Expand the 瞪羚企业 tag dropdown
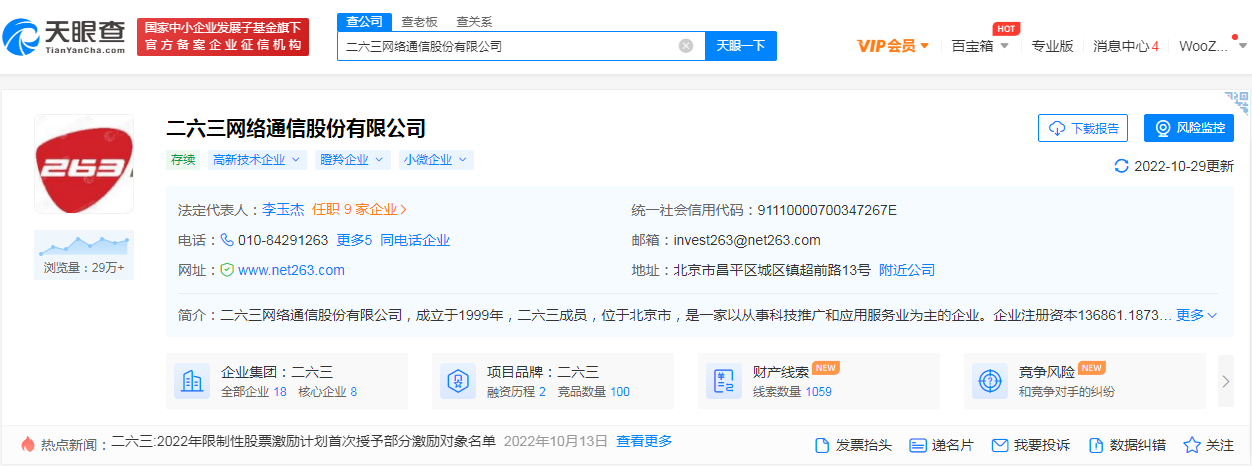 click(x=353, y=160)
